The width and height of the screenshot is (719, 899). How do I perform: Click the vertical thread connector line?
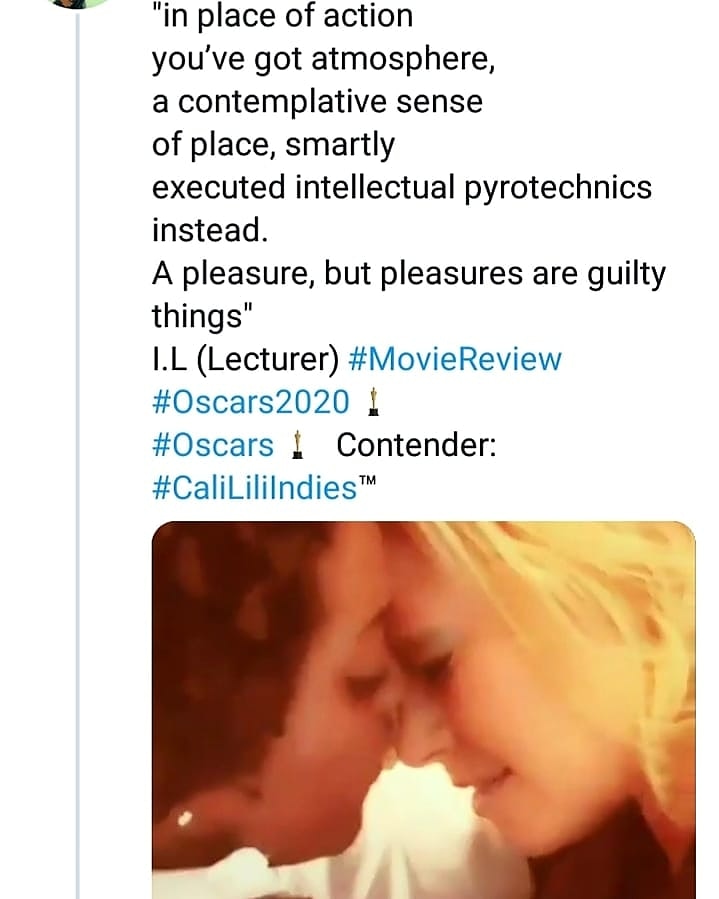click(78, 450)
